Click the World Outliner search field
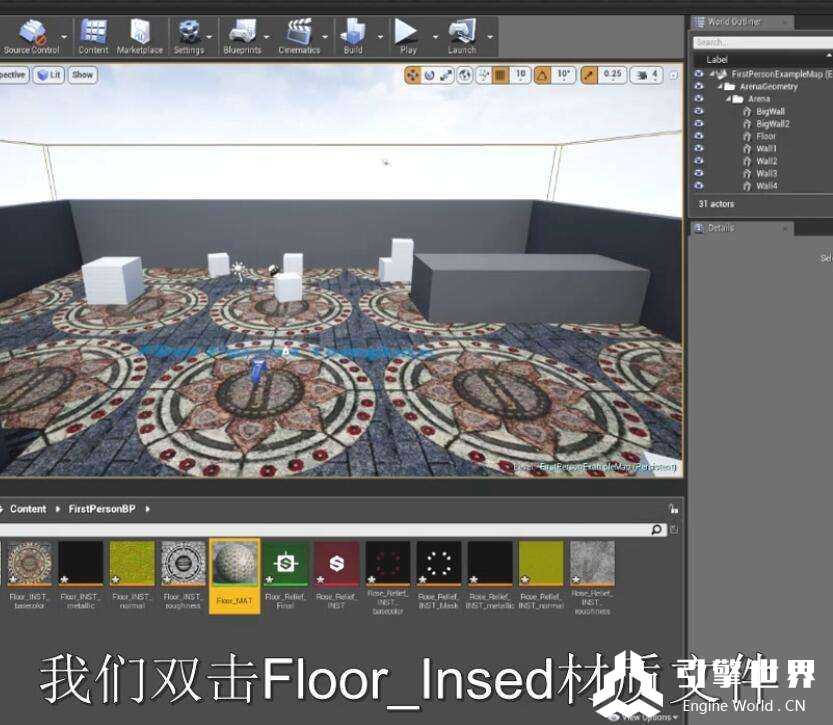Screen dimensions: 833x725 click(760, 42)
